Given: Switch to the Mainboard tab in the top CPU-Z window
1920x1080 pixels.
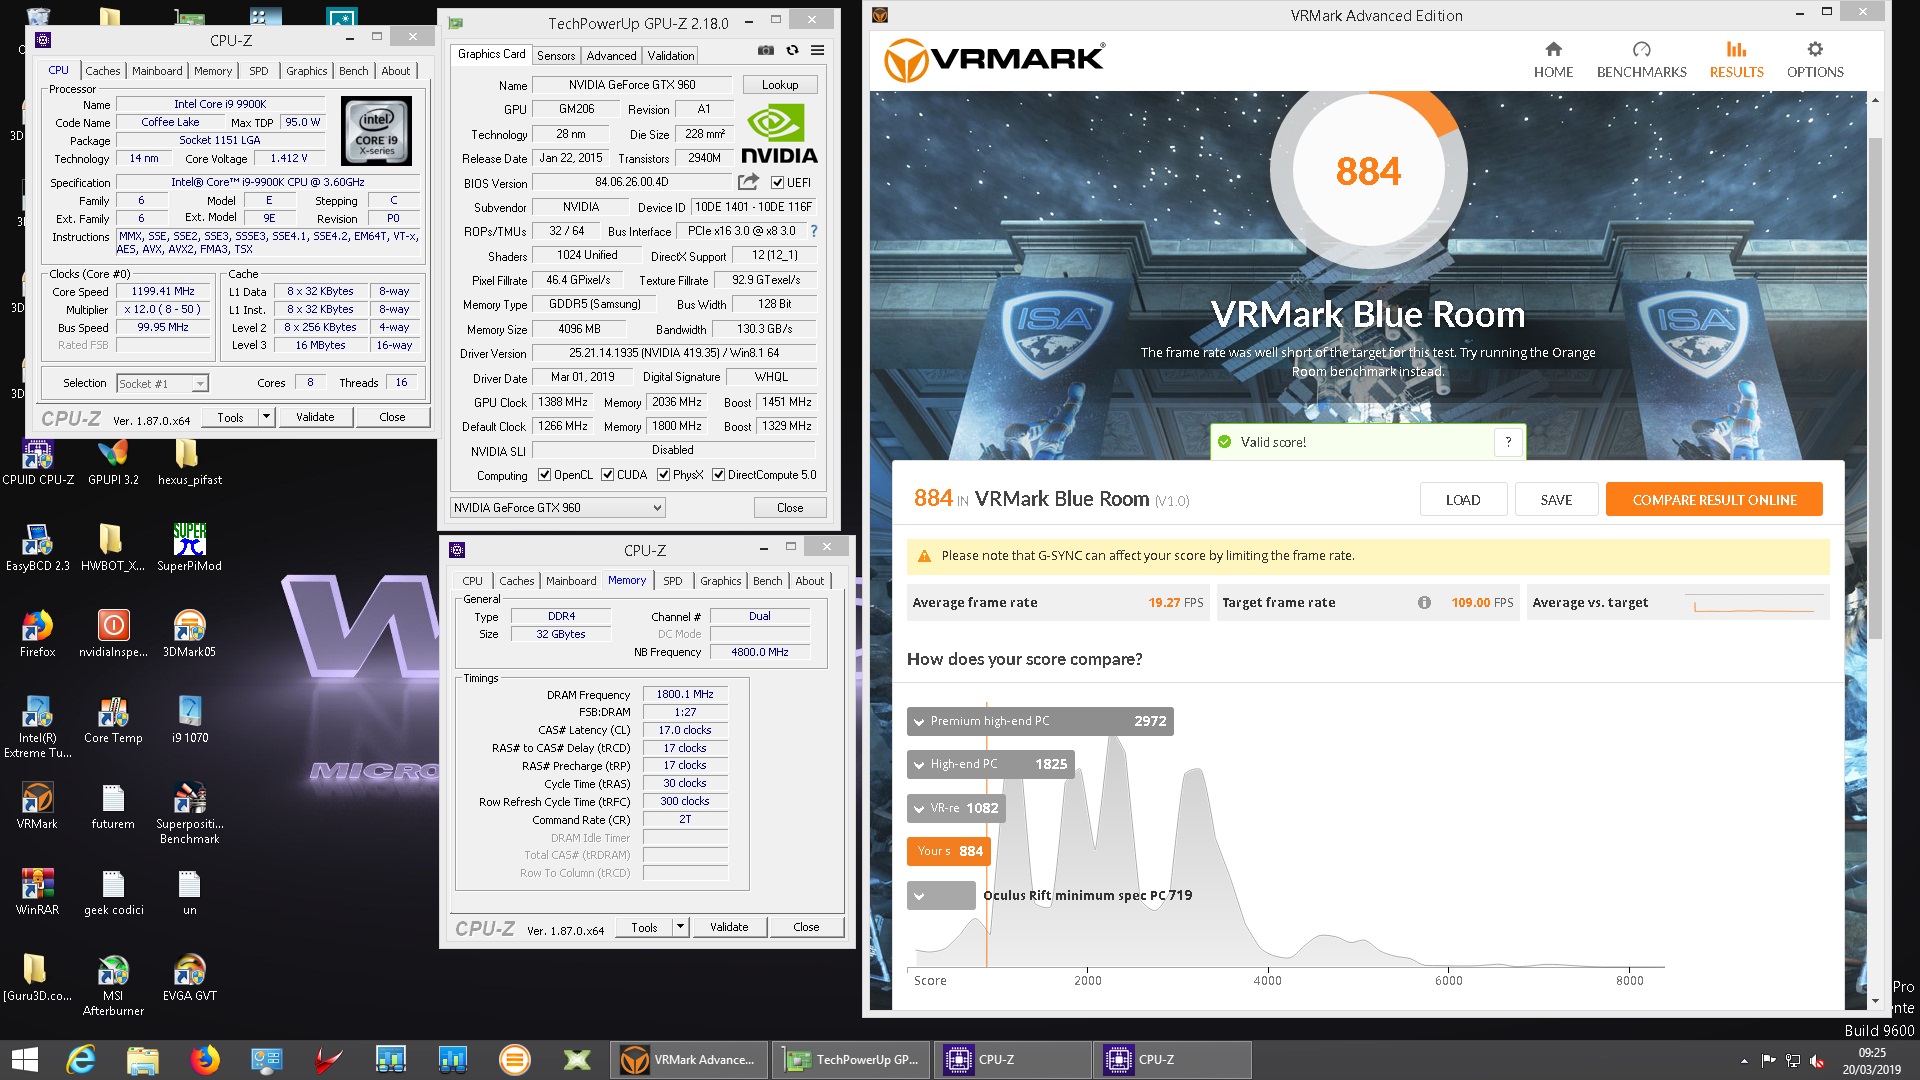Looking at the screenshot, I should click(157, 71).
